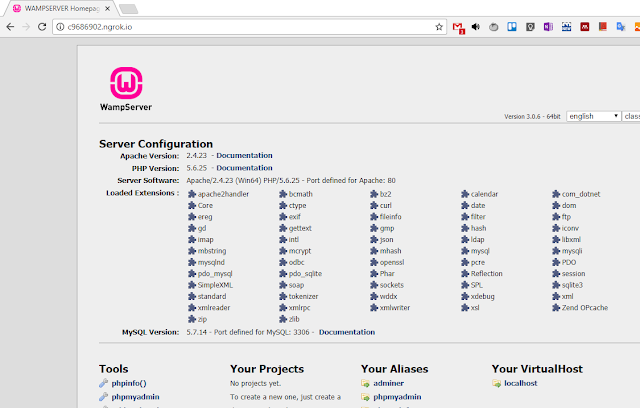Open phpmyadmin under Tools
Viewport: 640px width, 408px height.
click(x=136, y=397)
